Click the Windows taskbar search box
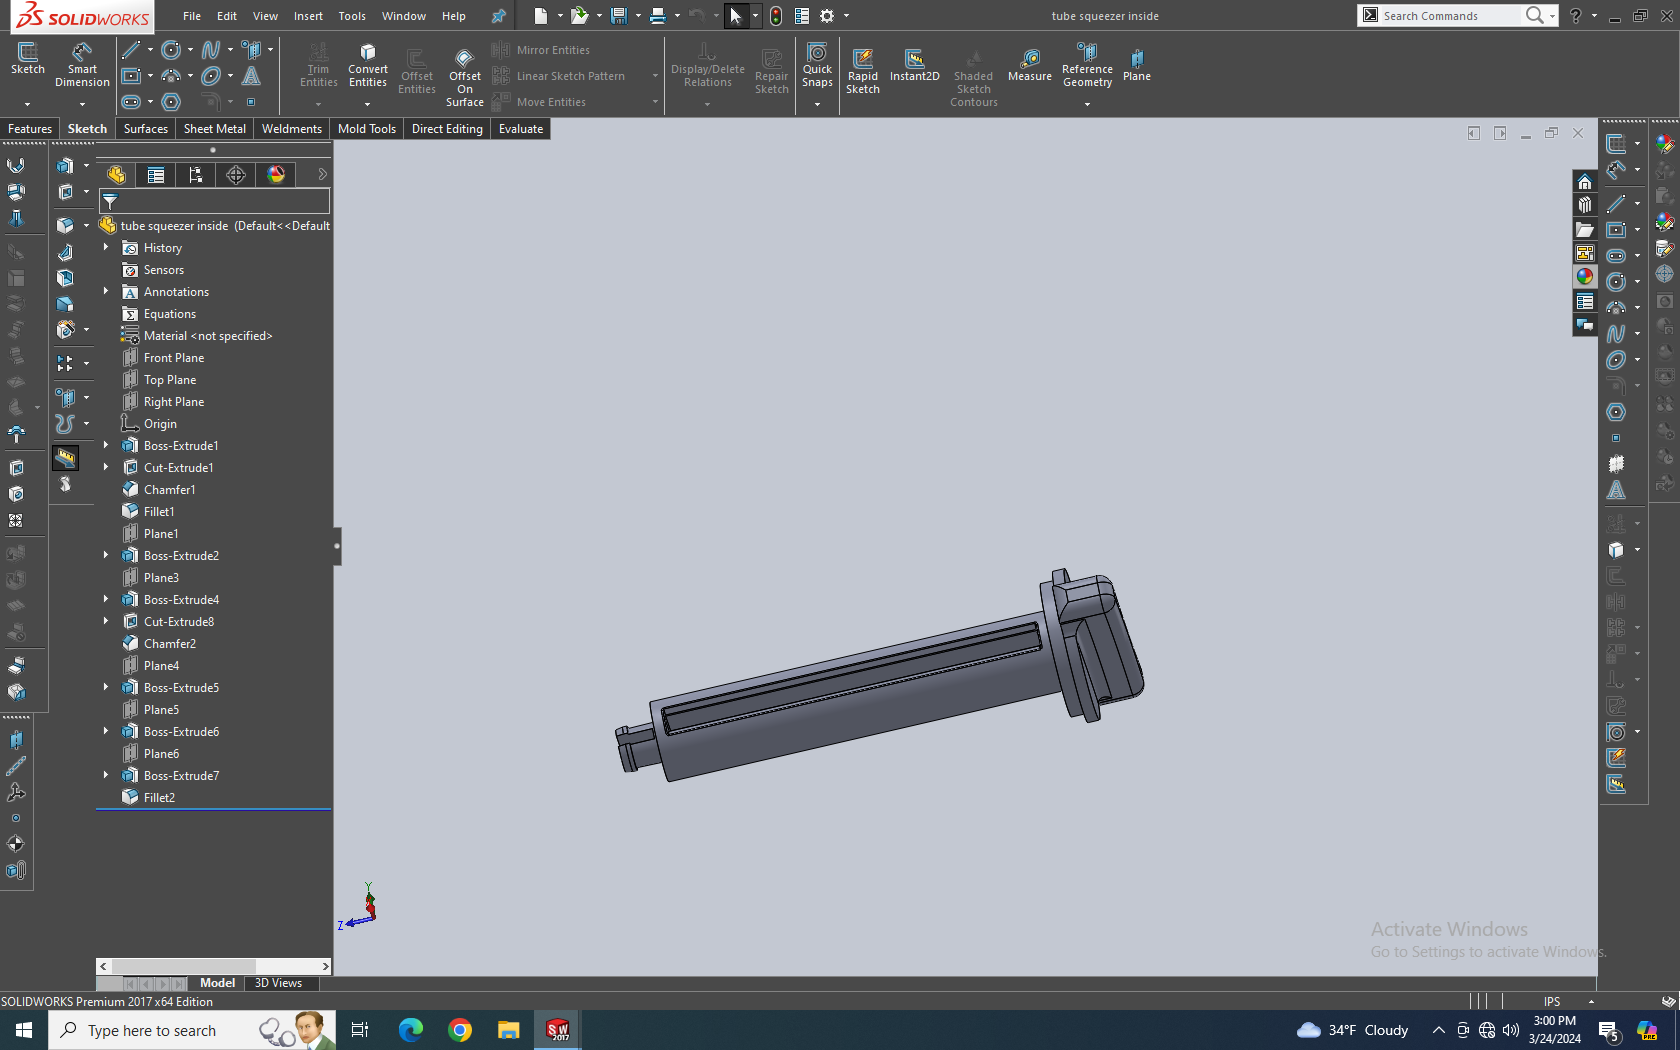 [192, 1030]
